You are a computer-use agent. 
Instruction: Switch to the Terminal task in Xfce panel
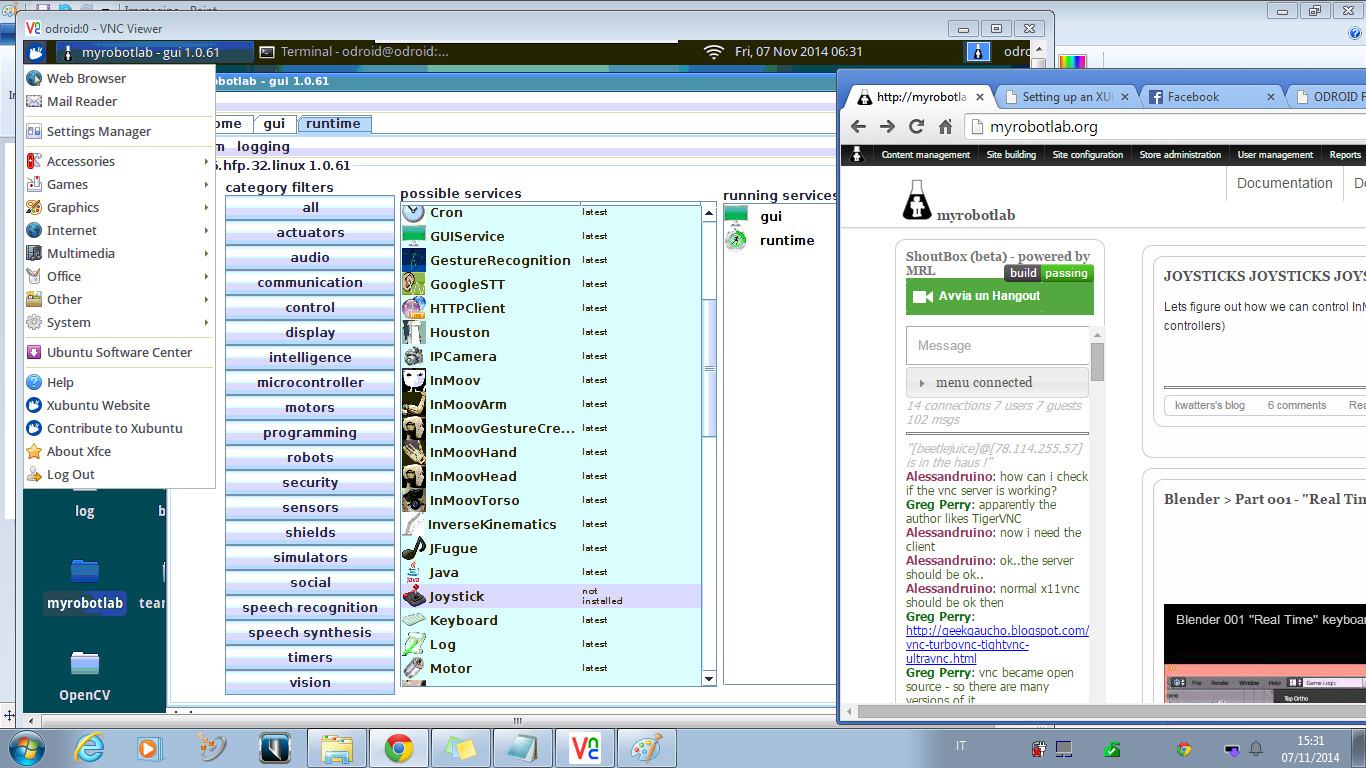coord(353,52)
